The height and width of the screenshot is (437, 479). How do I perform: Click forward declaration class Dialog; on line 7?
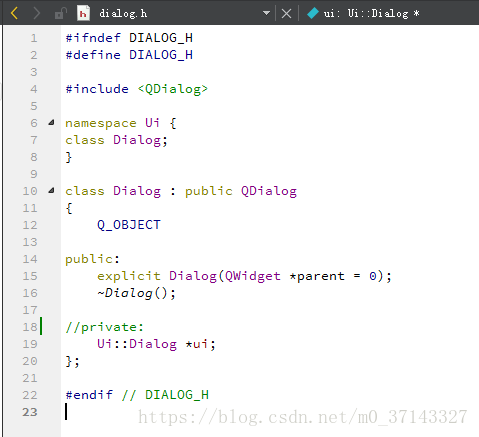116,140
